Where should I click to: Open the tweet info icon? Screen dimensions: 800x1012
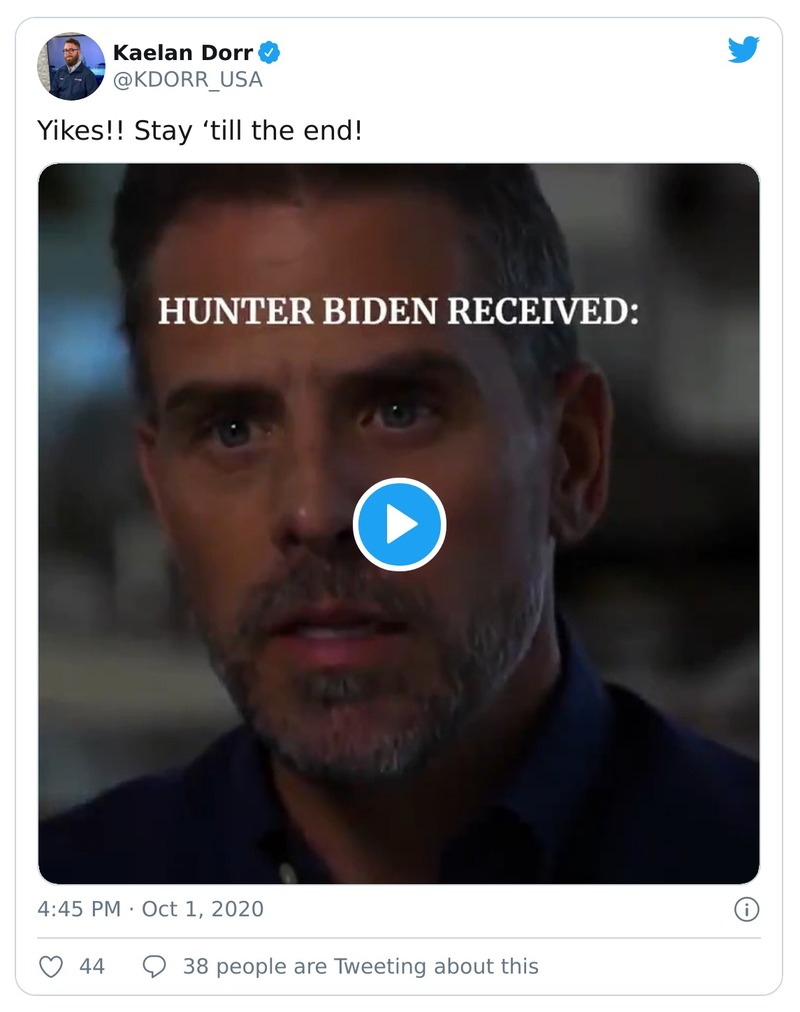[746, 909]
